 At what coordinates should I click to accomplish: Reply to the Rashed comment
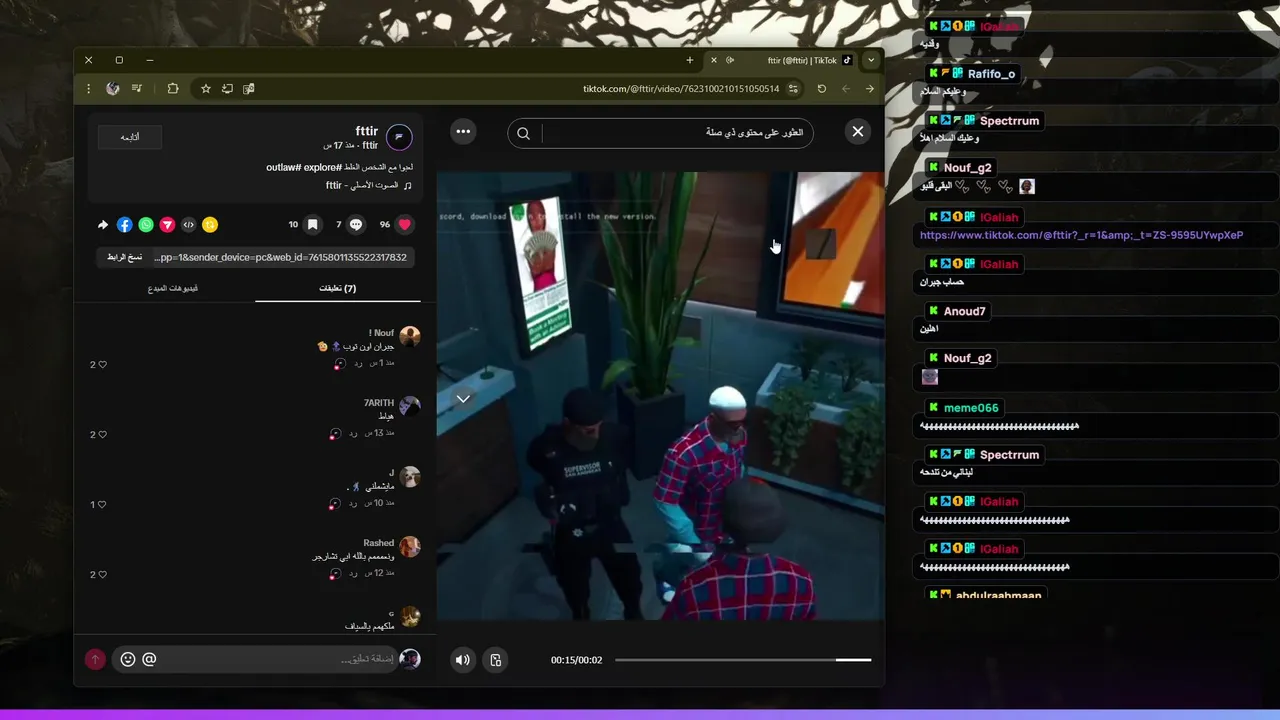click(353, 574)
